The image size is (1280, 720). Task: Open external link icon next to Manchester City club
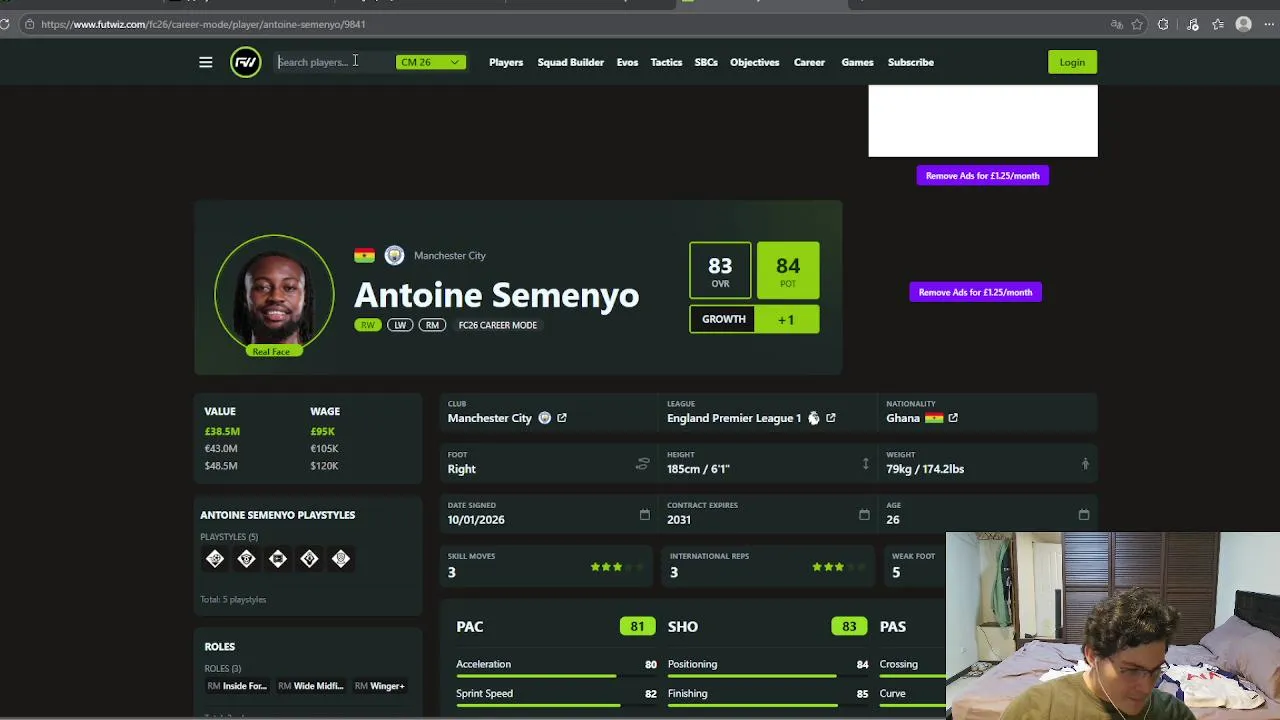tap(562, 418)
